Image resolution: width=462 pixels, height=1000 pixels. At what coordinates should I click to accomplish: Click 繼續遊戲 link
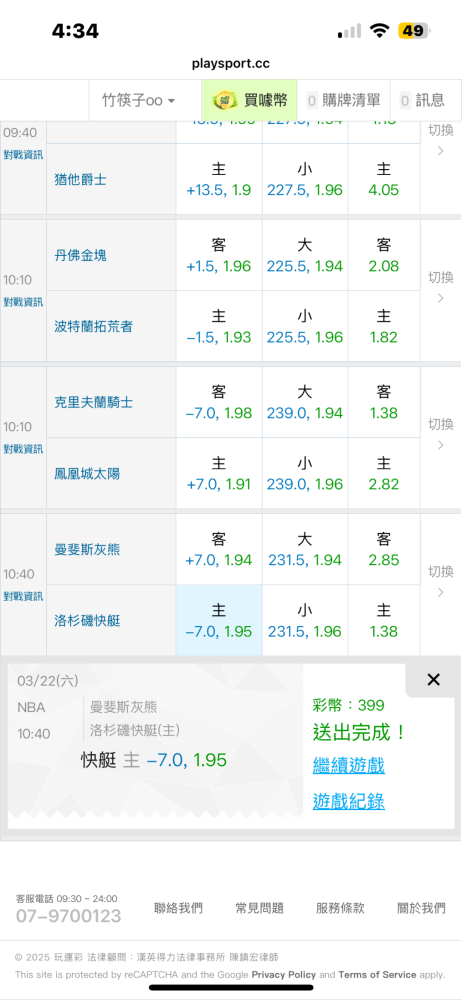coord(348,765)
